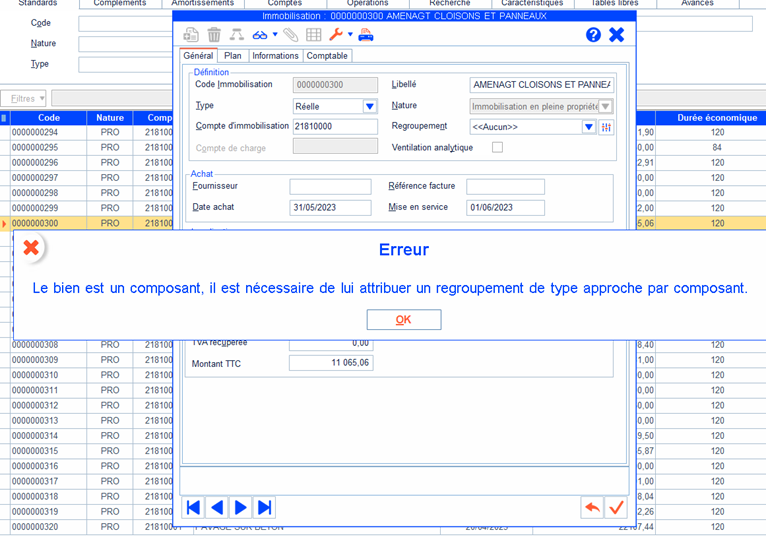Click the orange undo arrow icon
The width and height of the screenshot is (766, 547).
pos(592,507)
